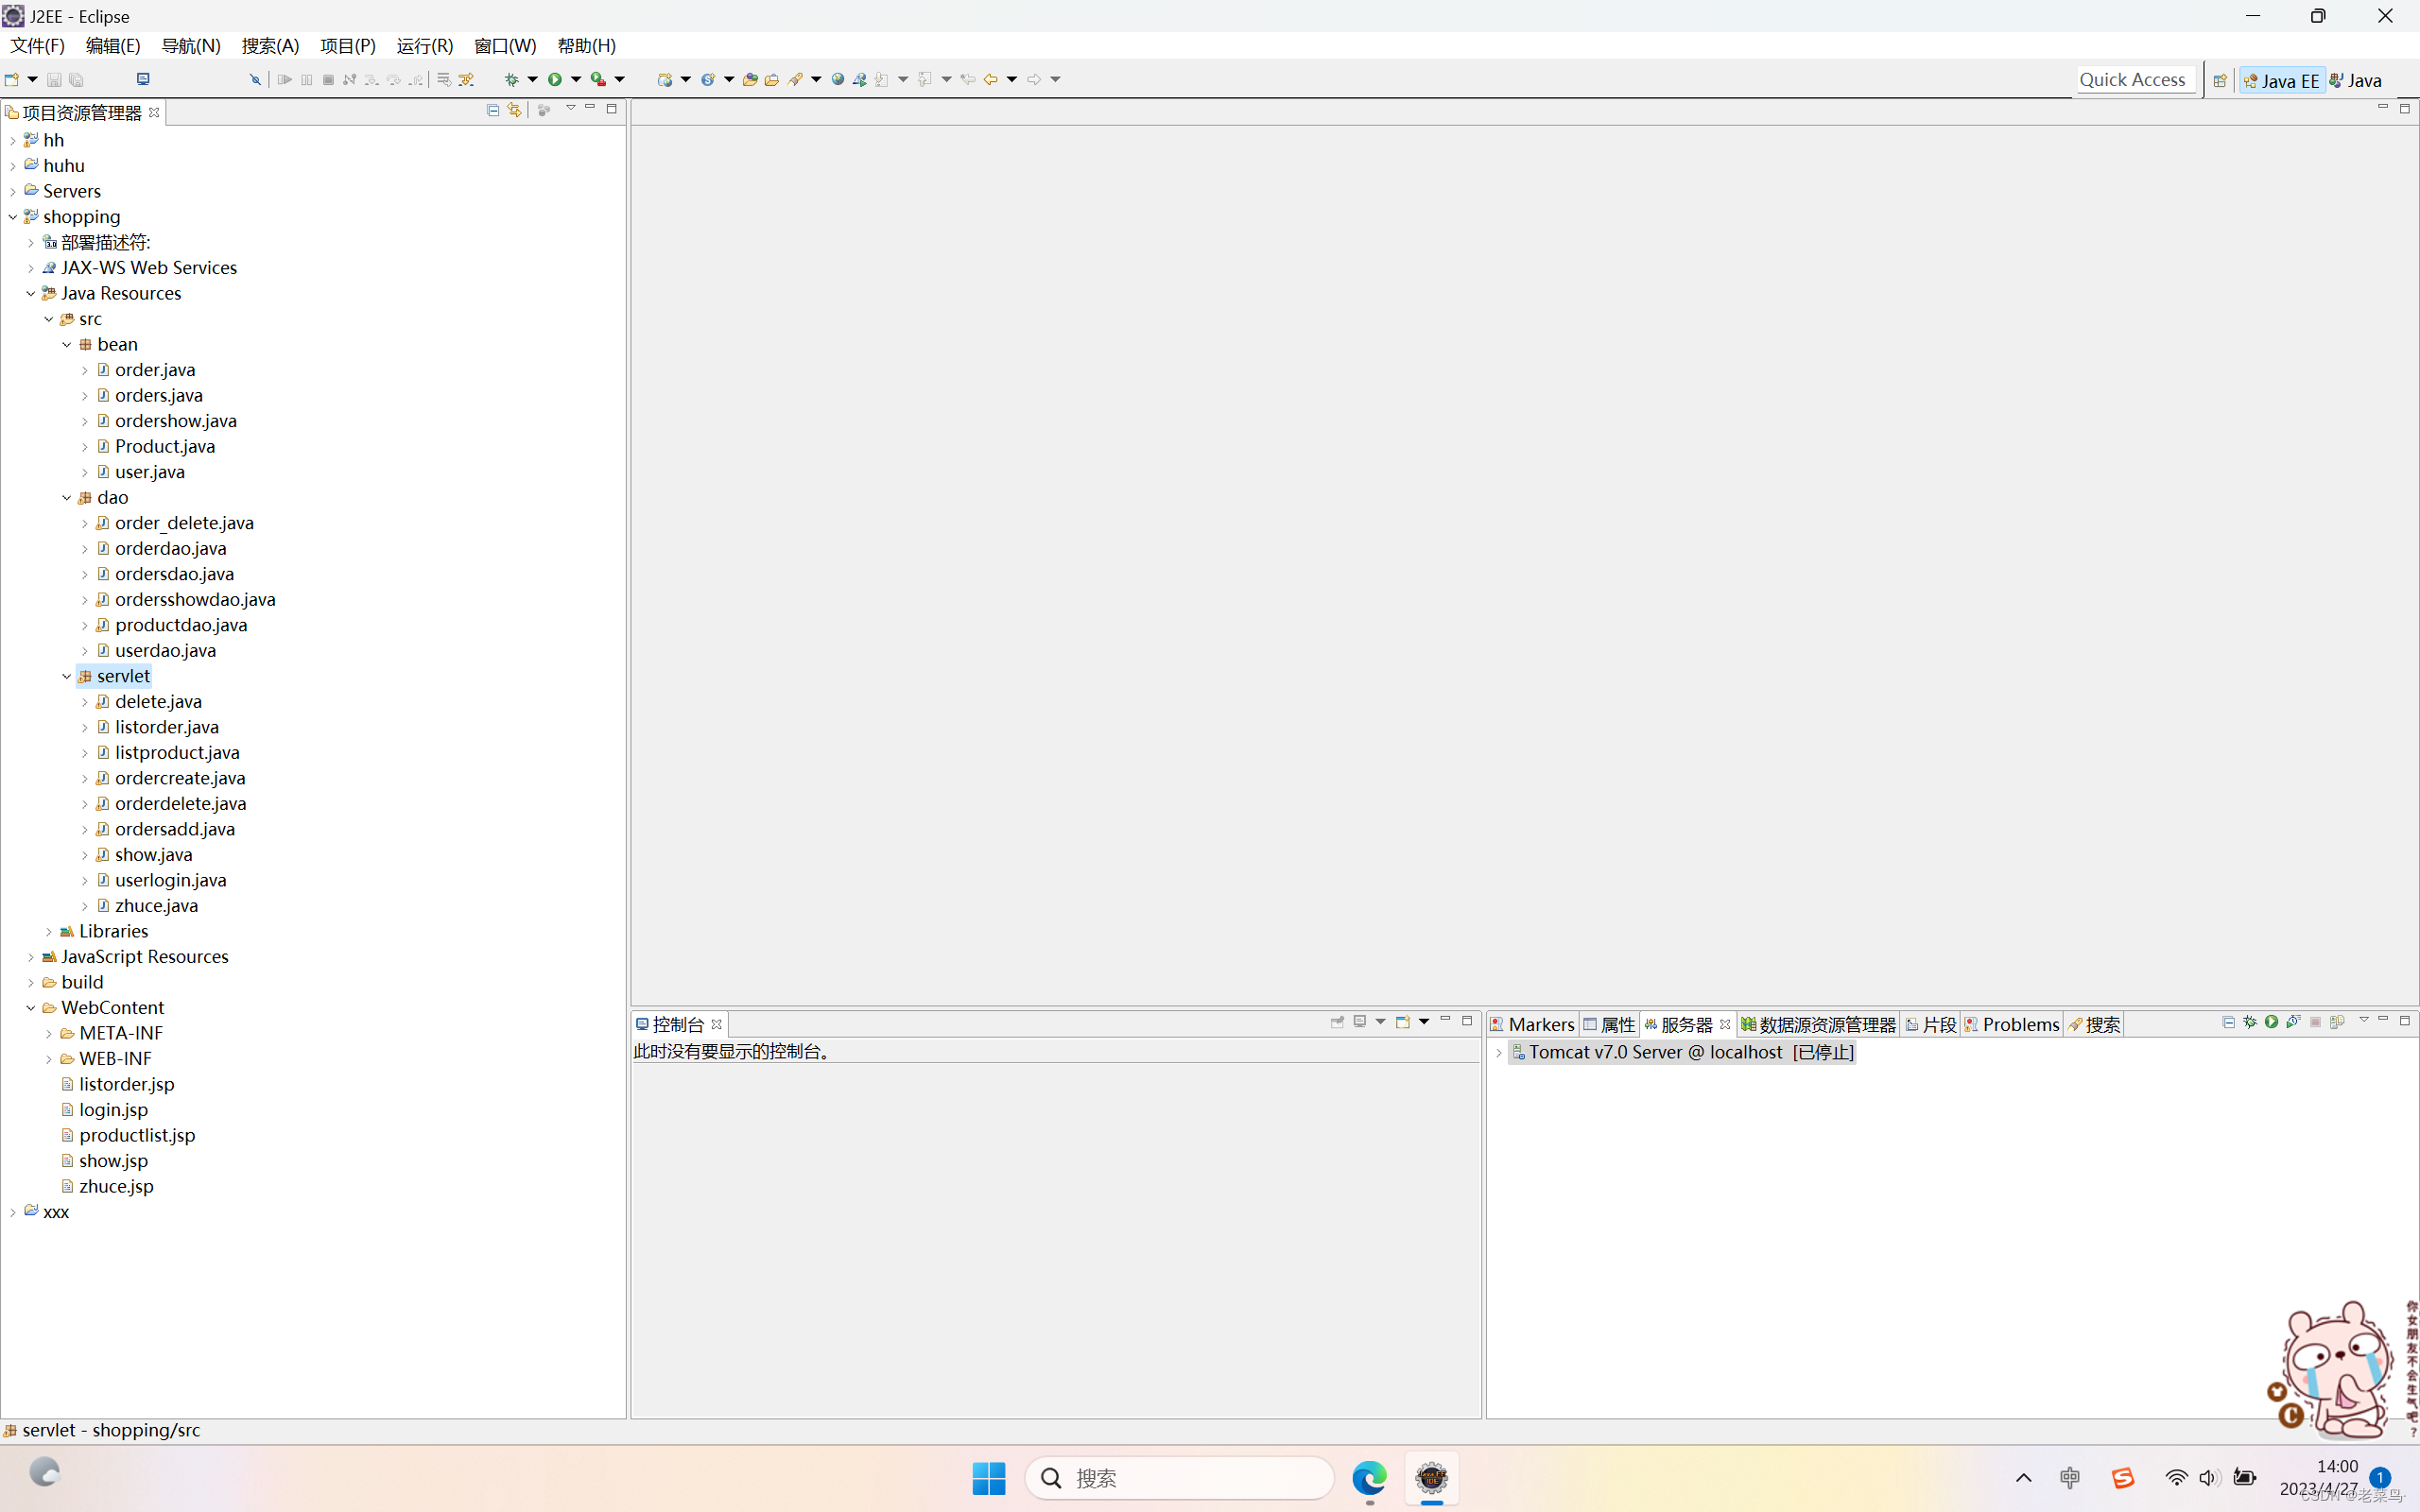2420x1512 pixels.
Task: Click the Open Web Browser globe icon
Action: (x=838, y=79)
